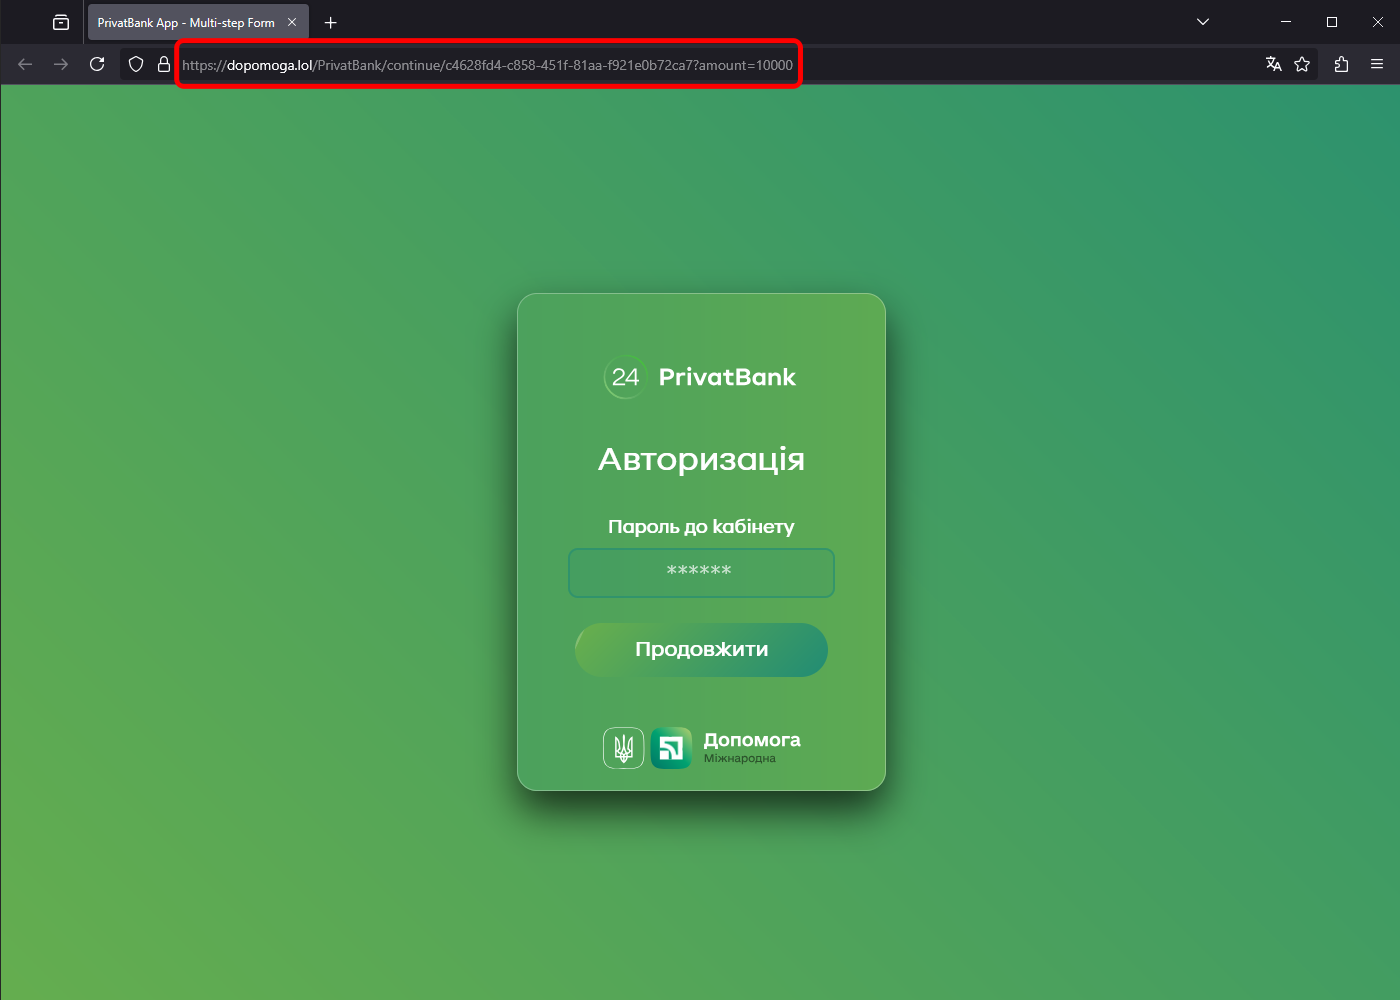Maximize the browser window
The image size is (1400, 1000).
tap(1332, 22)
